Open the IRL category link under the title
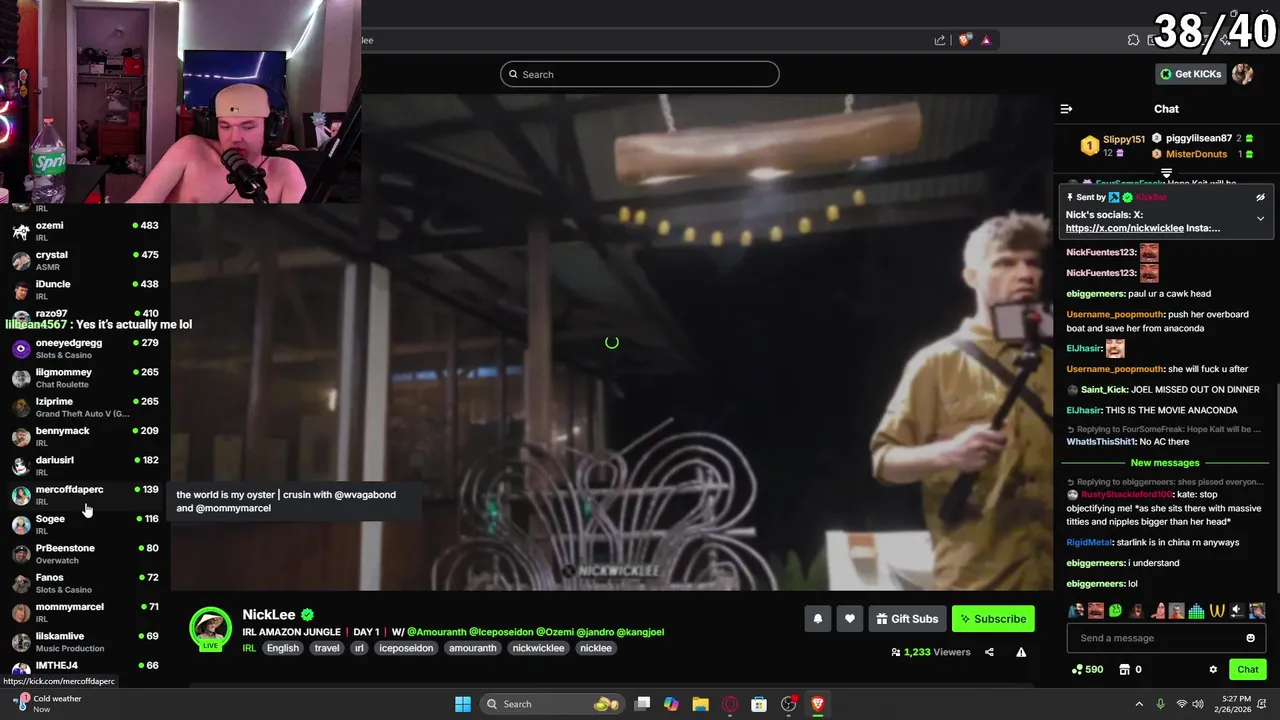Image resolution: width=1280 pixels, height=720 pixels. [x=248, y=648]
